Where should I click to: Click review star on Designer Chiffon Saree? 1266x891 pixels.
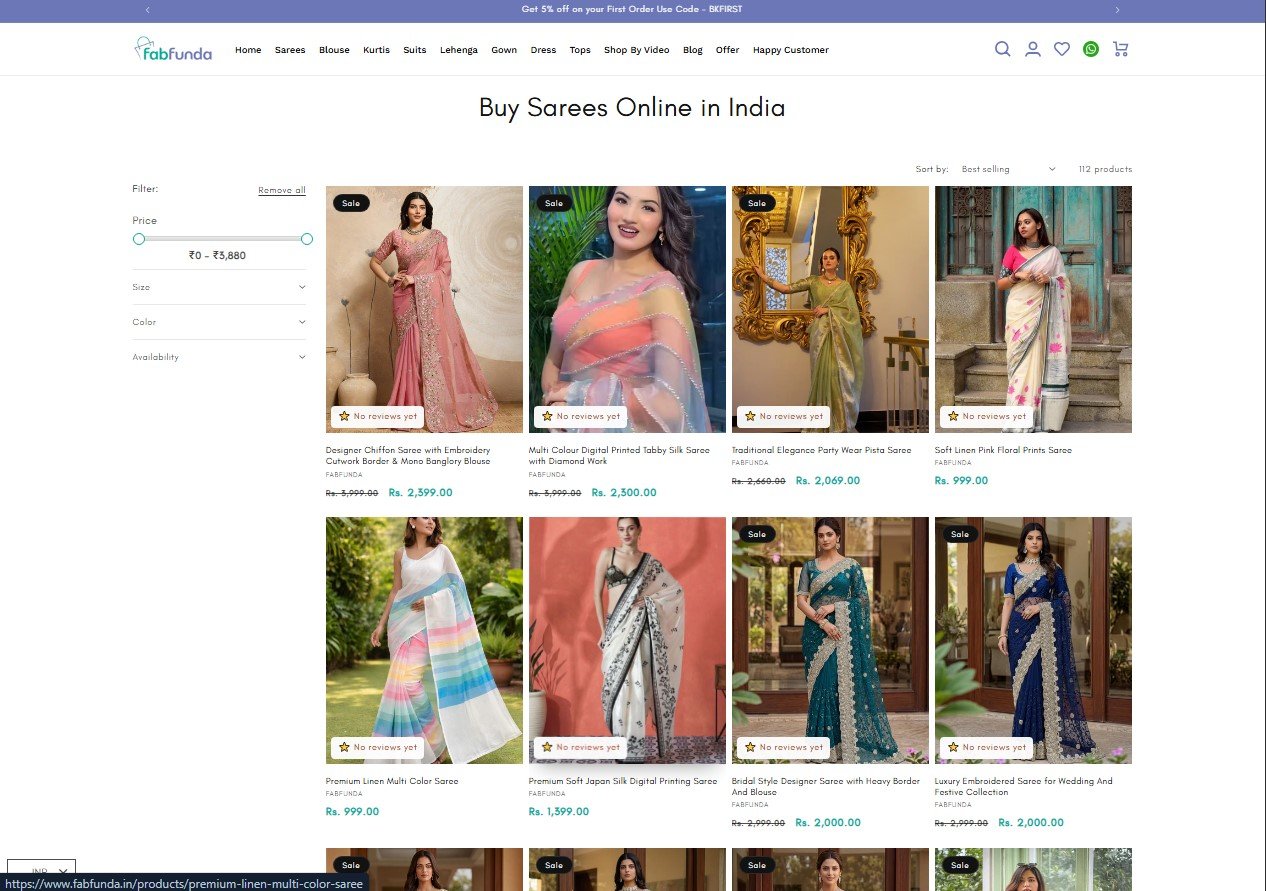(x=344, y=416)
